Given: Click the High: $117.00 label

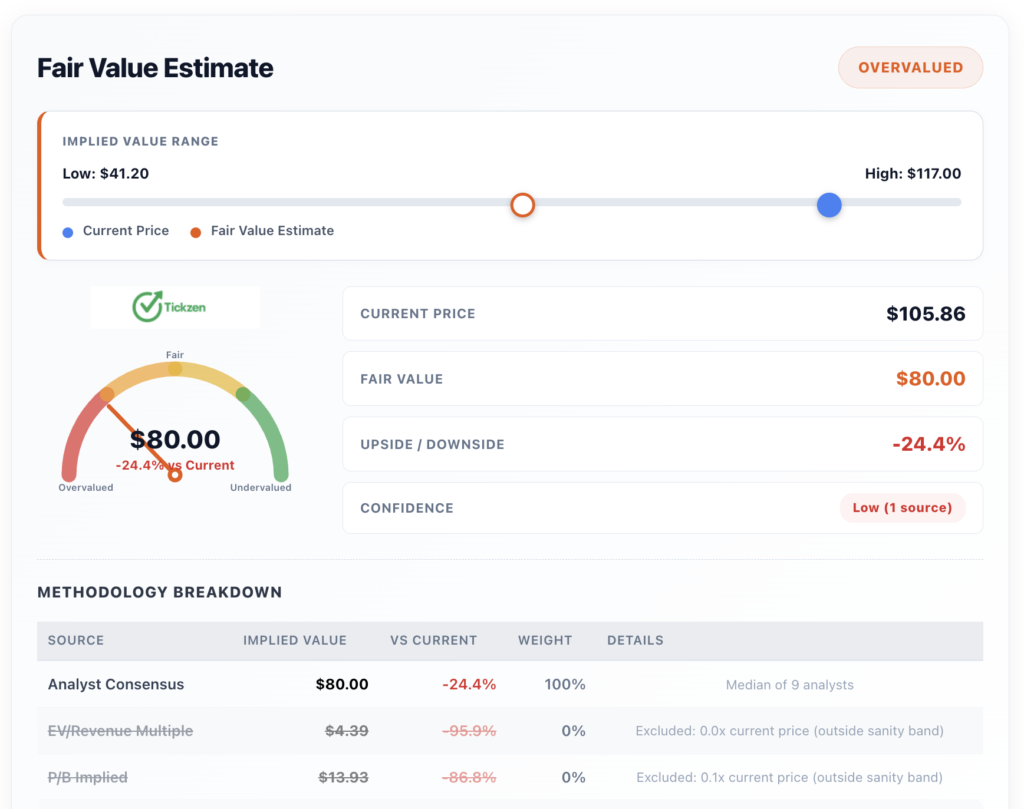Looking at the screenshot, I should point(913,174).
